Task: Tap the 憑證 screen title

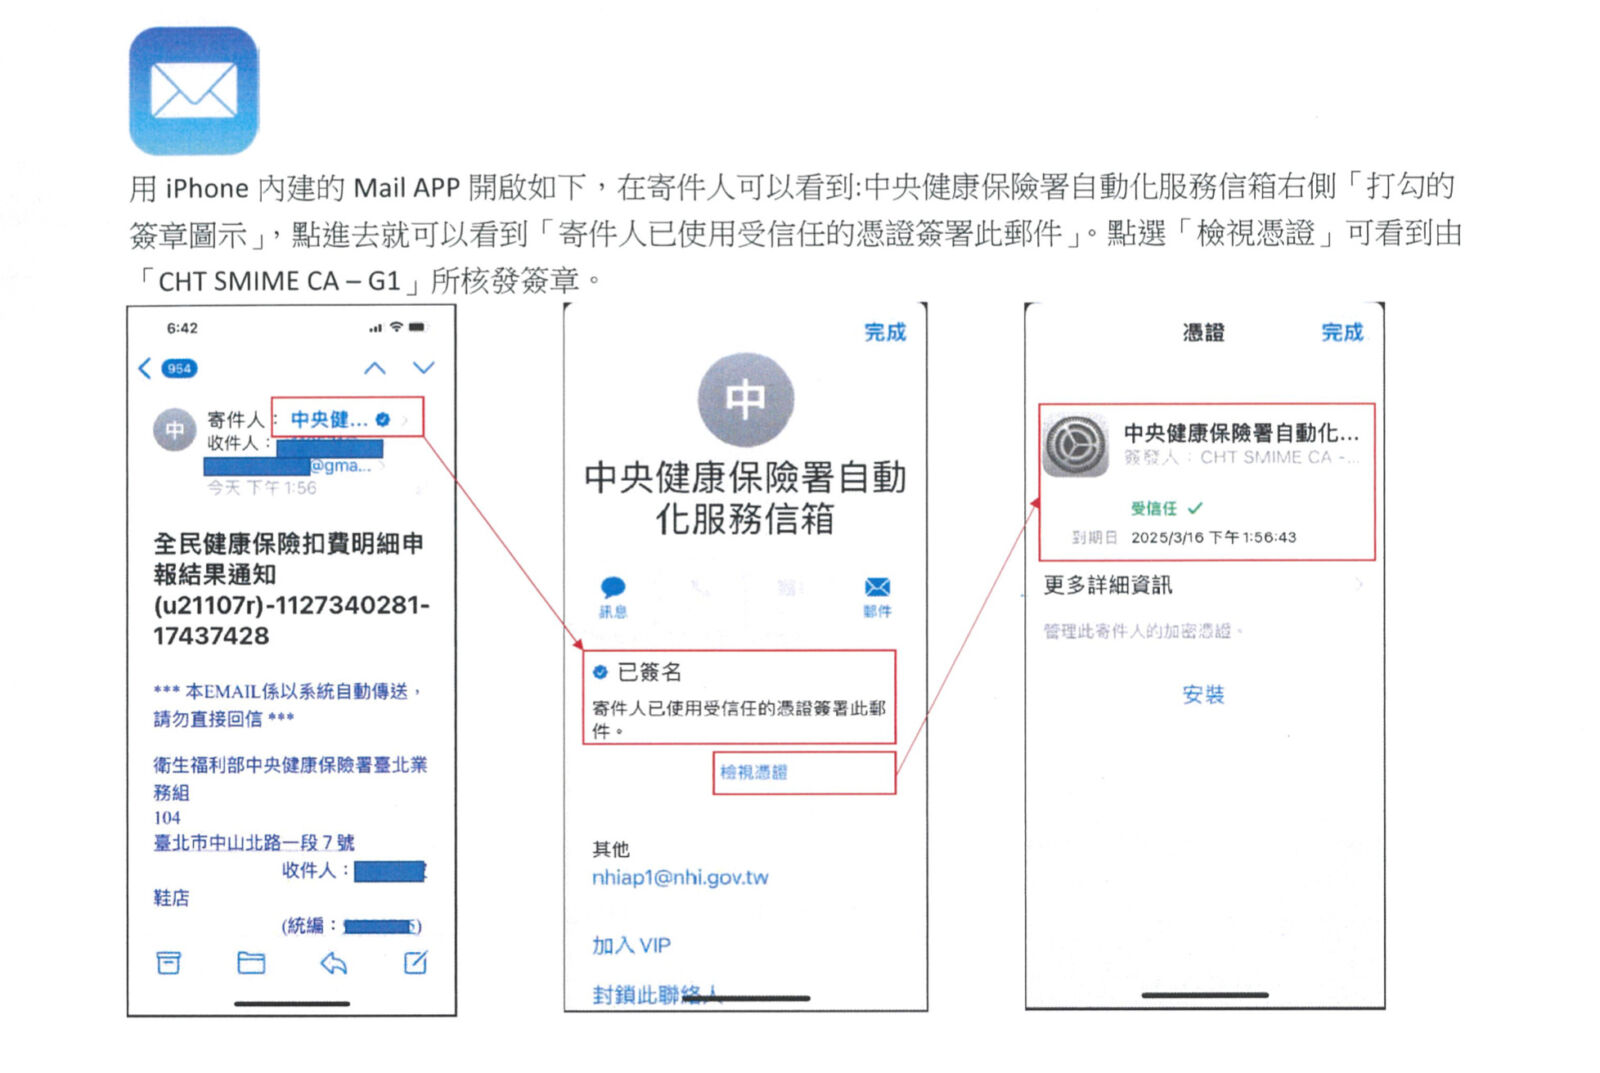Action: [1203, 332]
